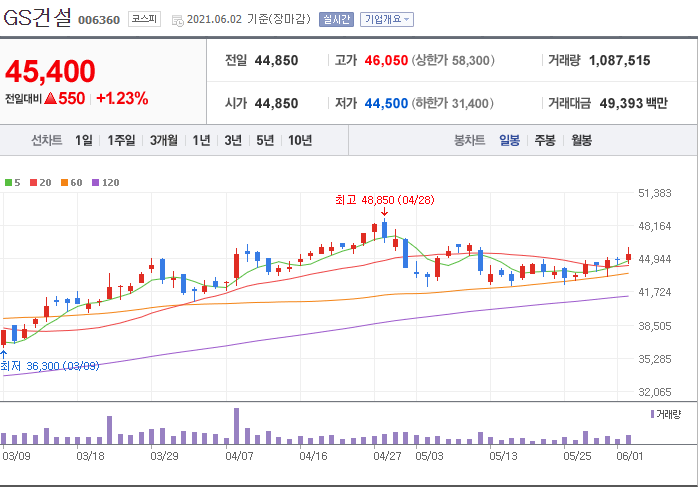Click the green 5-day moving average swatch

click(x=8, y=183)
